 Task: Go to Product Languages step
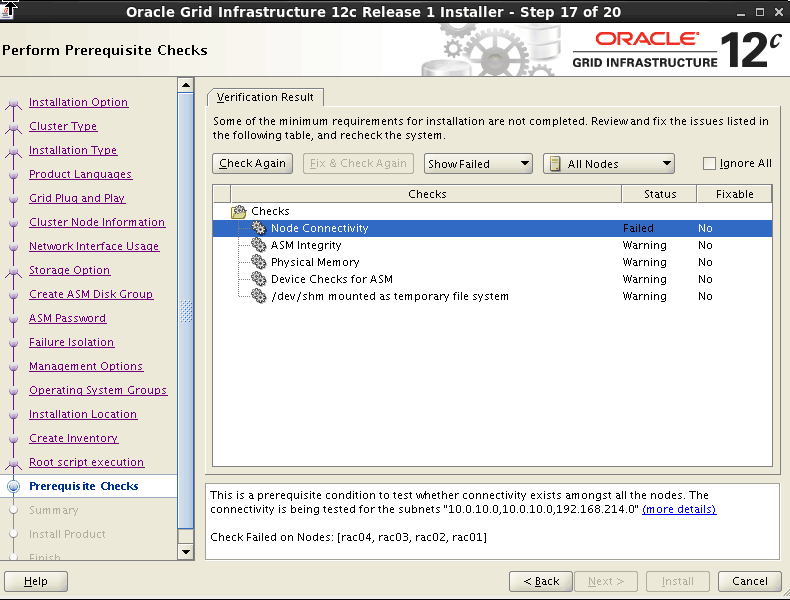[81, 174]
